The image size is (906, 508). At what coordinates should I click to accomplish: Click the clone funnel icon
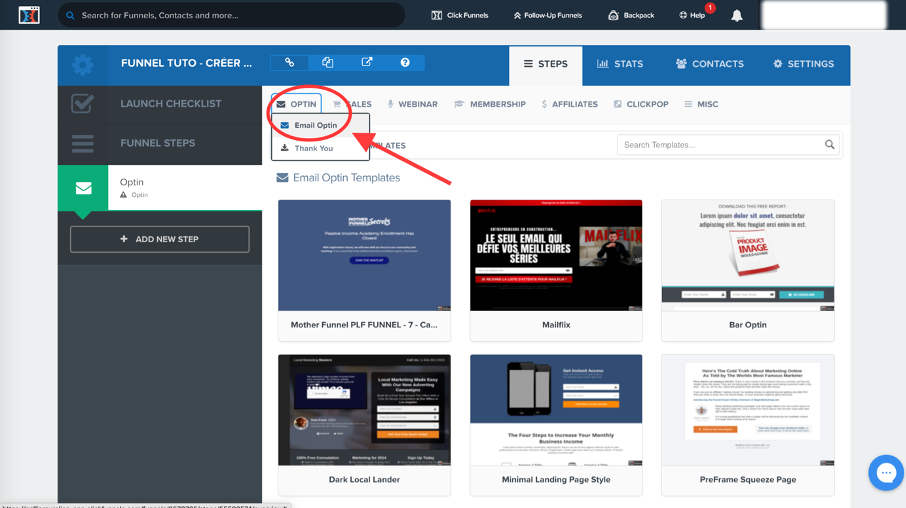328,62
